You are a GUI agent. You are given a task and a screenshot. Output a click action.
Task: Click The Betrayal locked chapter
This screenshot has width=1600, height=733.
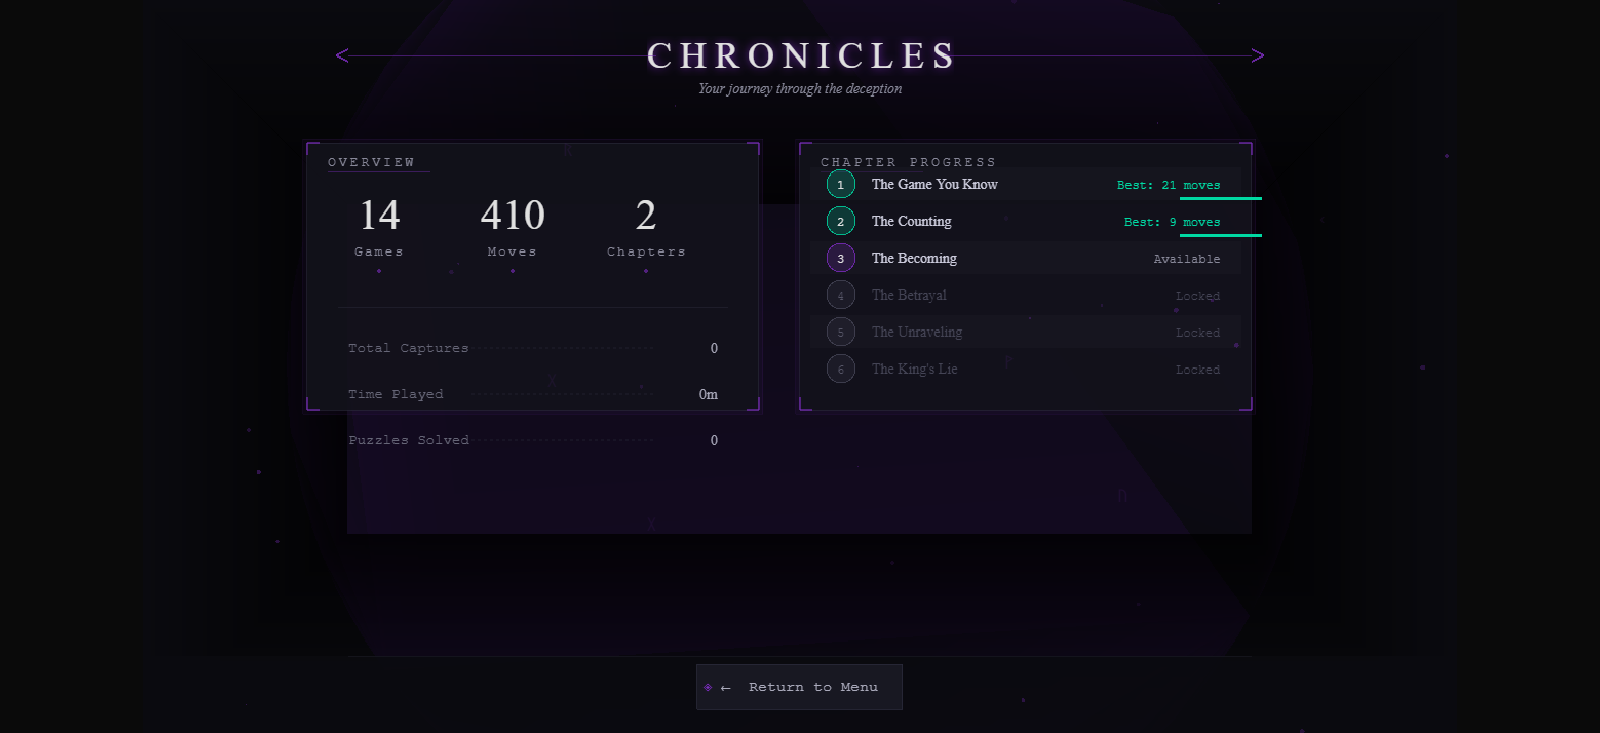coord(1026,295)
